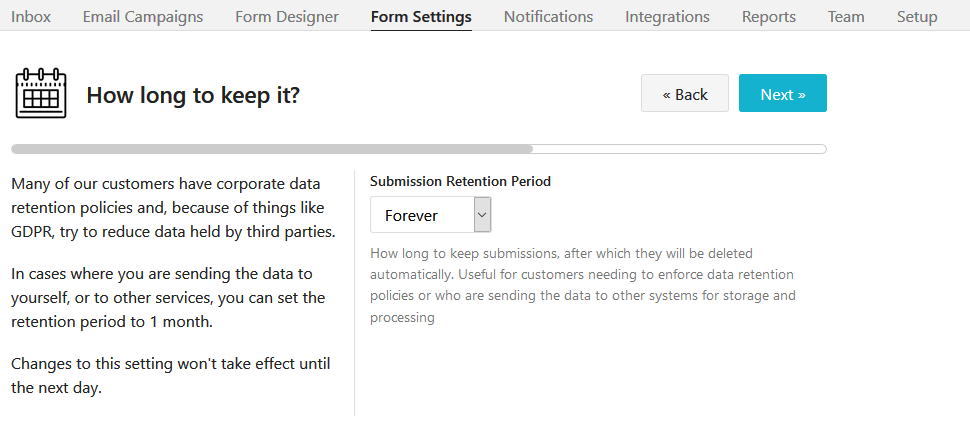This screenshot has height=447, width=970.
Task: Go to the Setup tab
Action: 917,16
